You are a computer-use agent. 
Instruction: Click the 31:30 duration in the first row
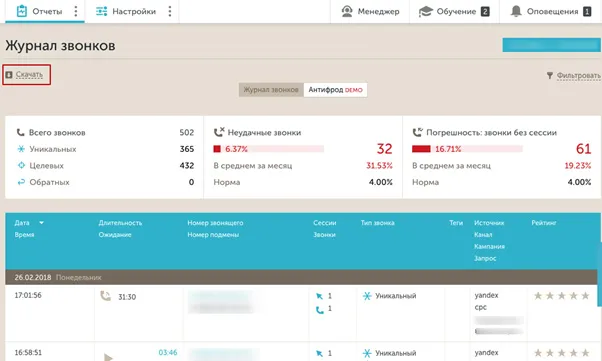[x=127, y=297]
